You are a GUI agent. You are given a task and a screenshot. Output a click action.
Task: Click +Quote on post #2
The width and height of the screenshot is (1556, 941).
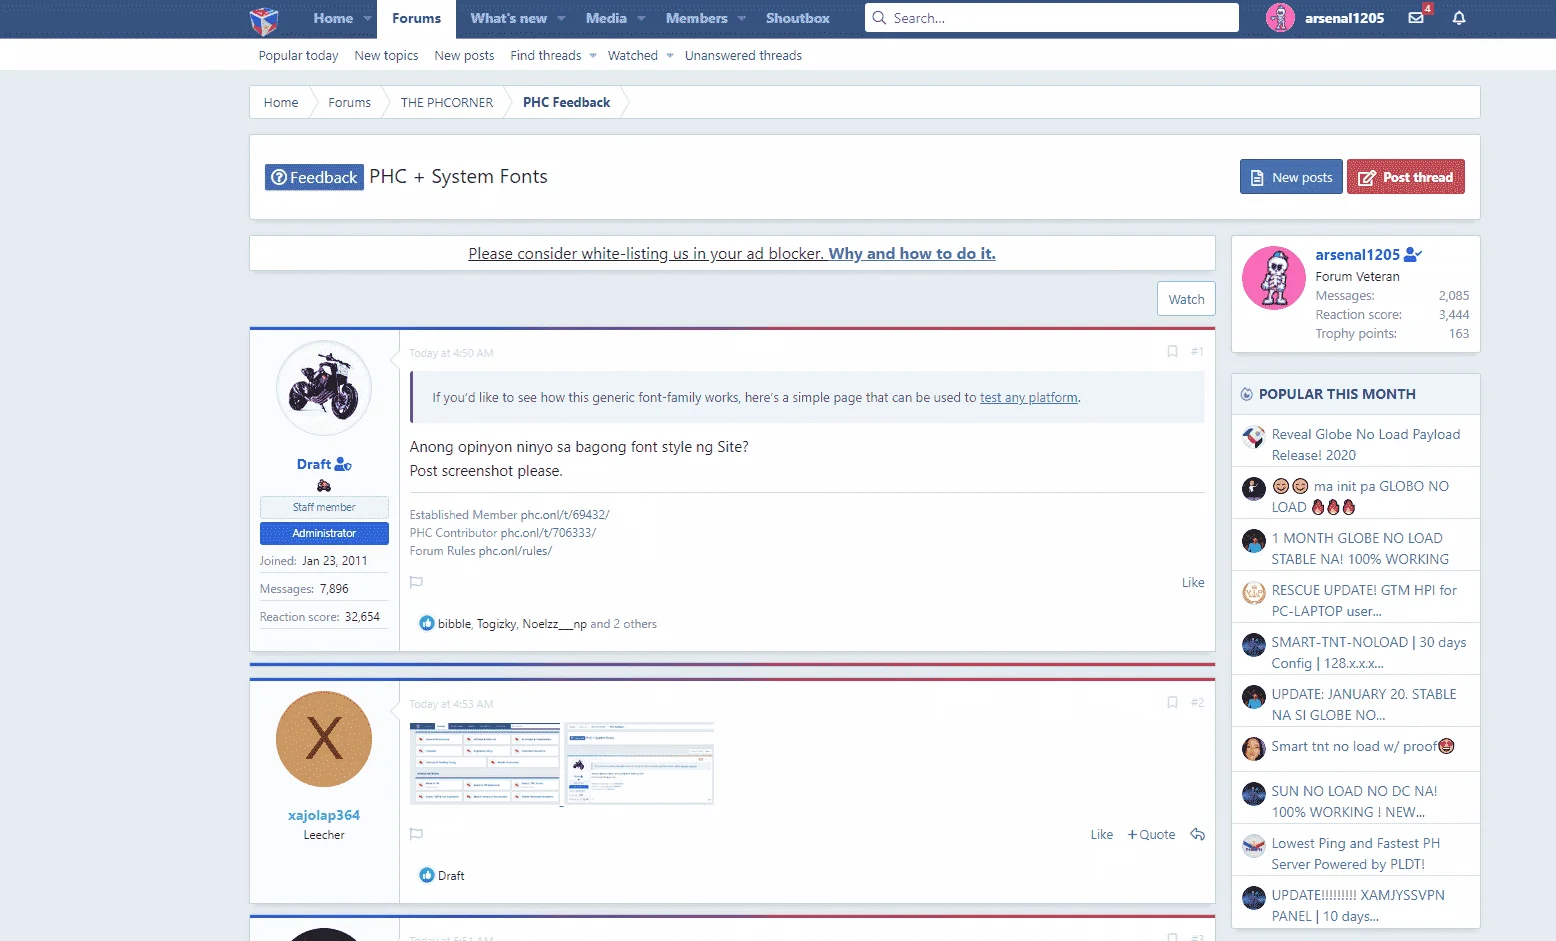(x=1151, y=835)
